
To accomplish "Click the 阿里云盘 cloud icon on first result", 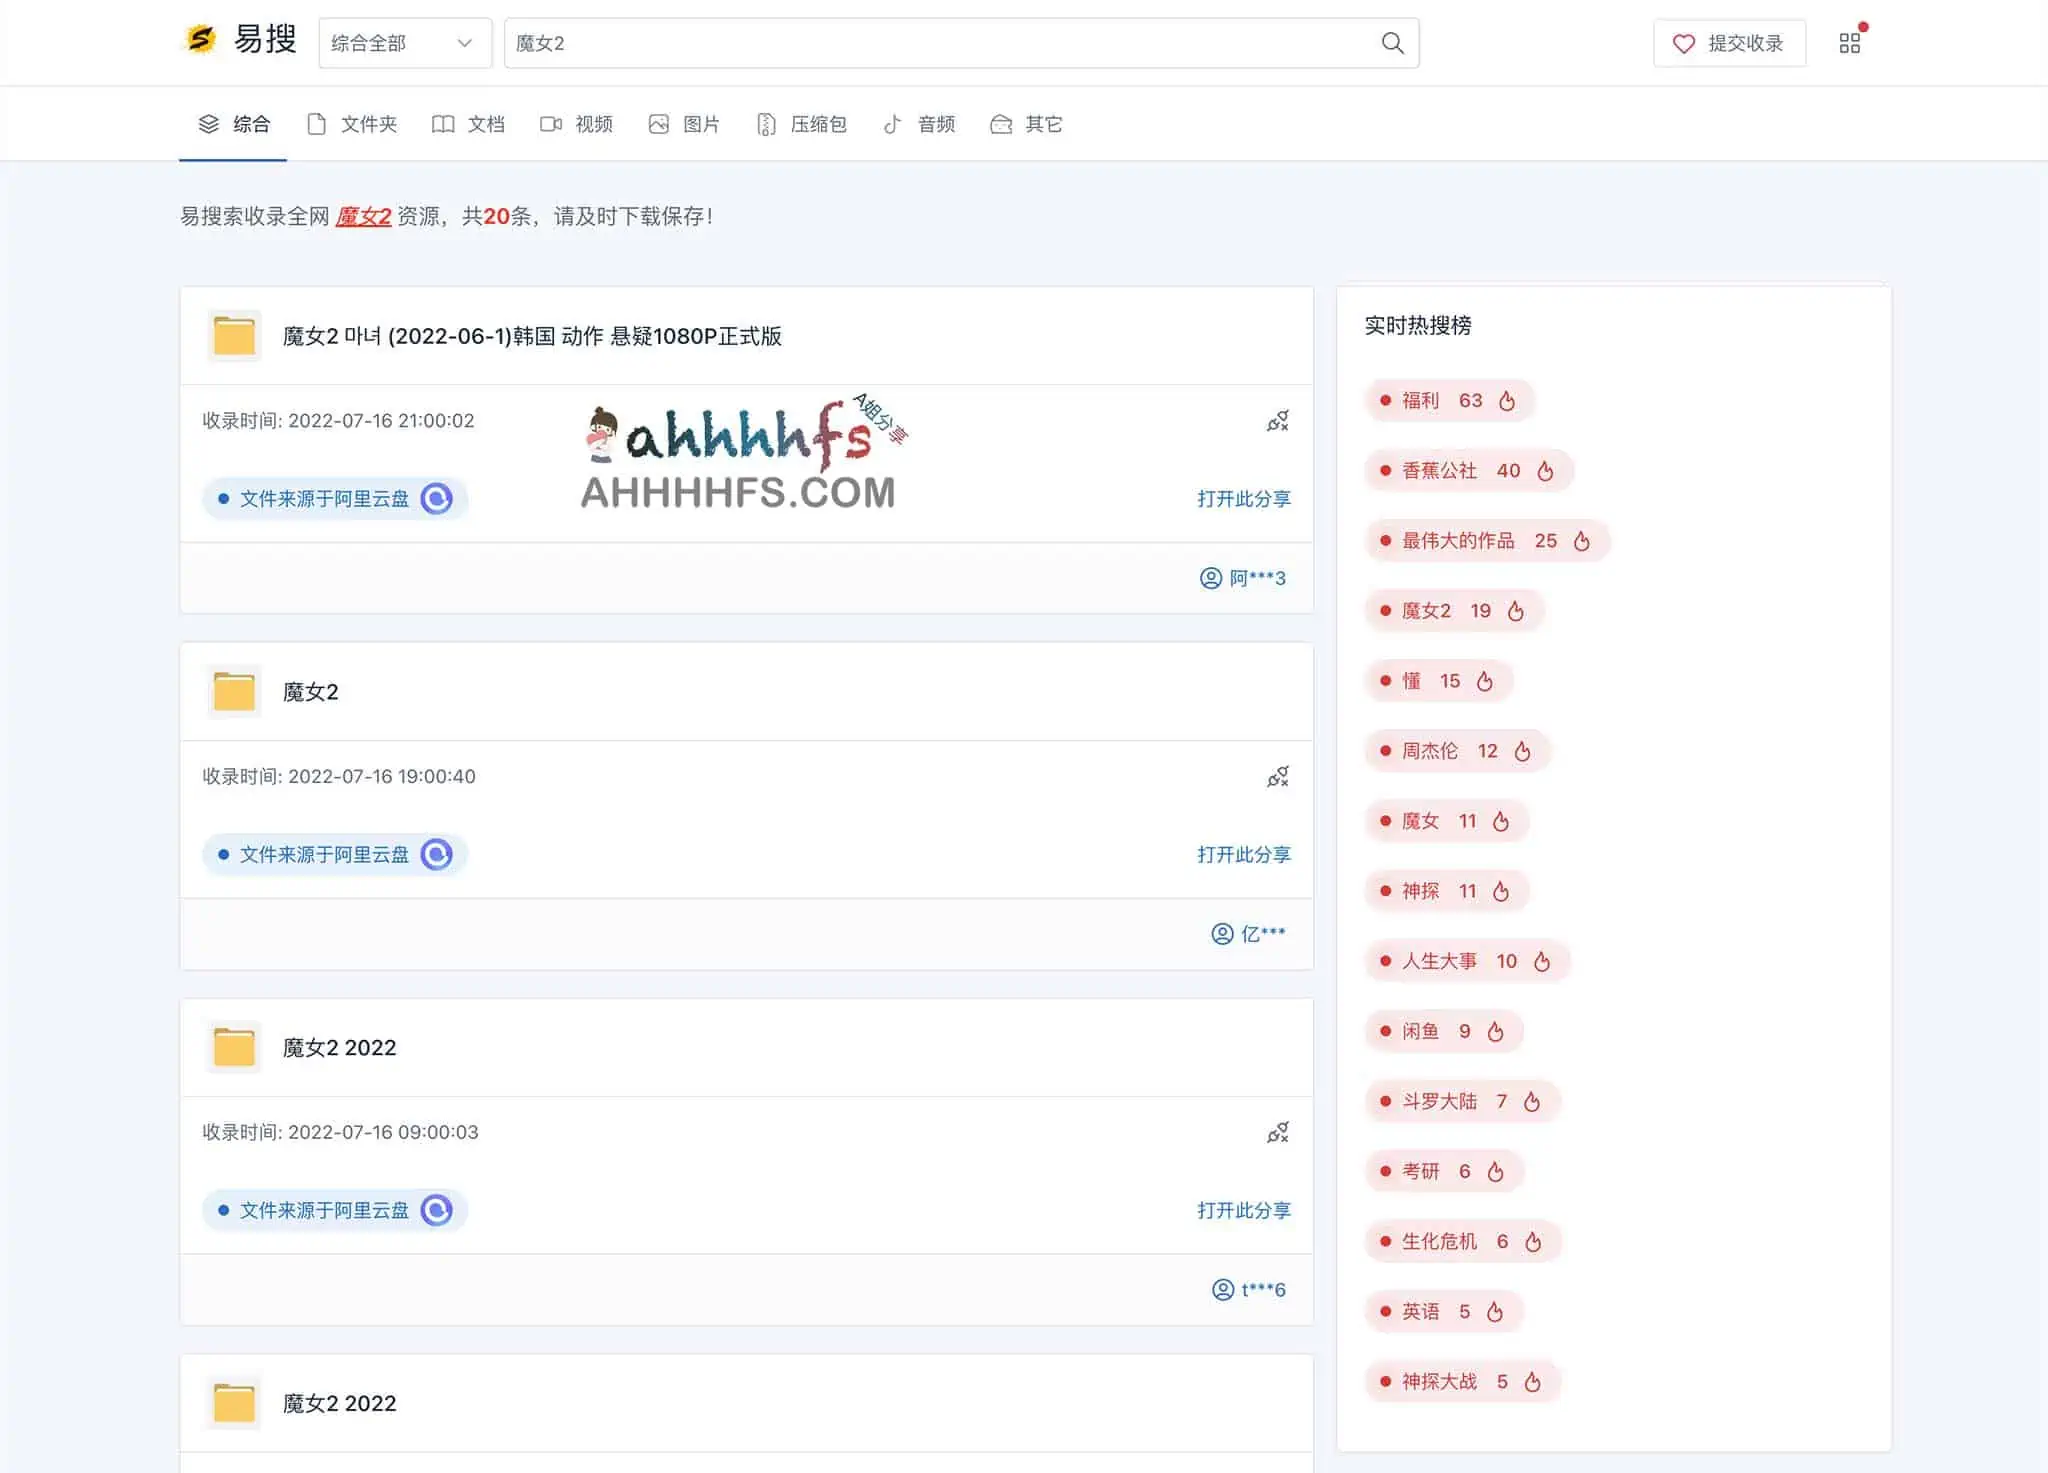I will pyautogui.click(x=437, y=498).
